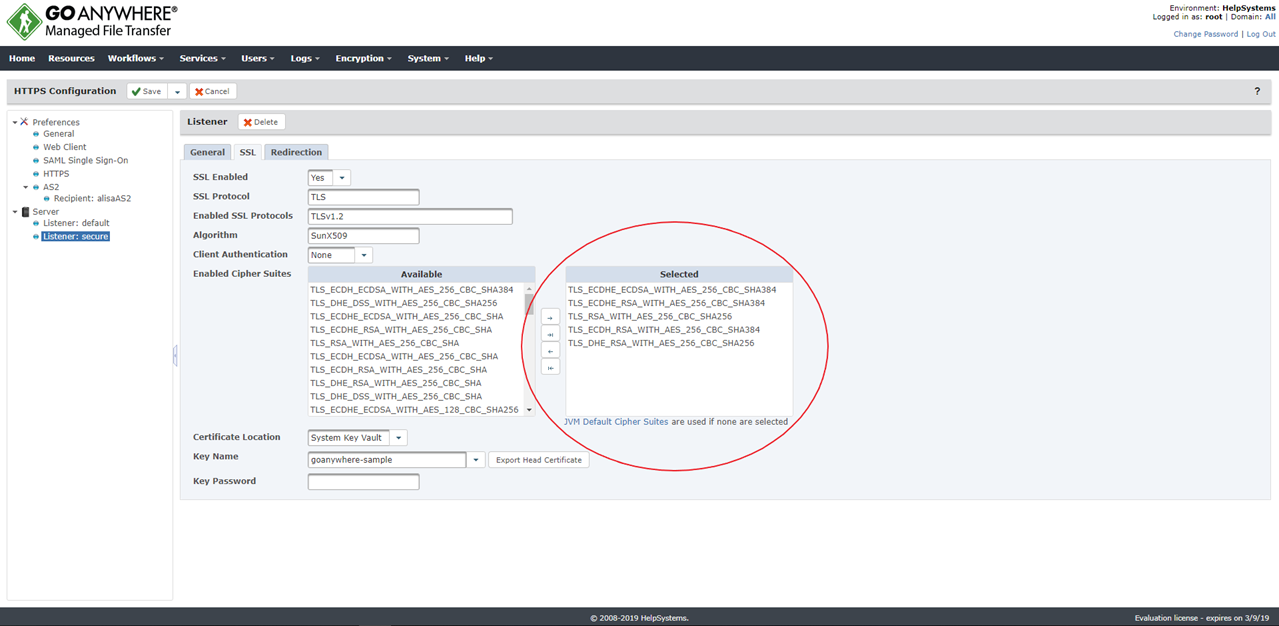
Task: Open the JVM Default Cipher Suites link
Action: pyautogui.click(x=616, y=422)
